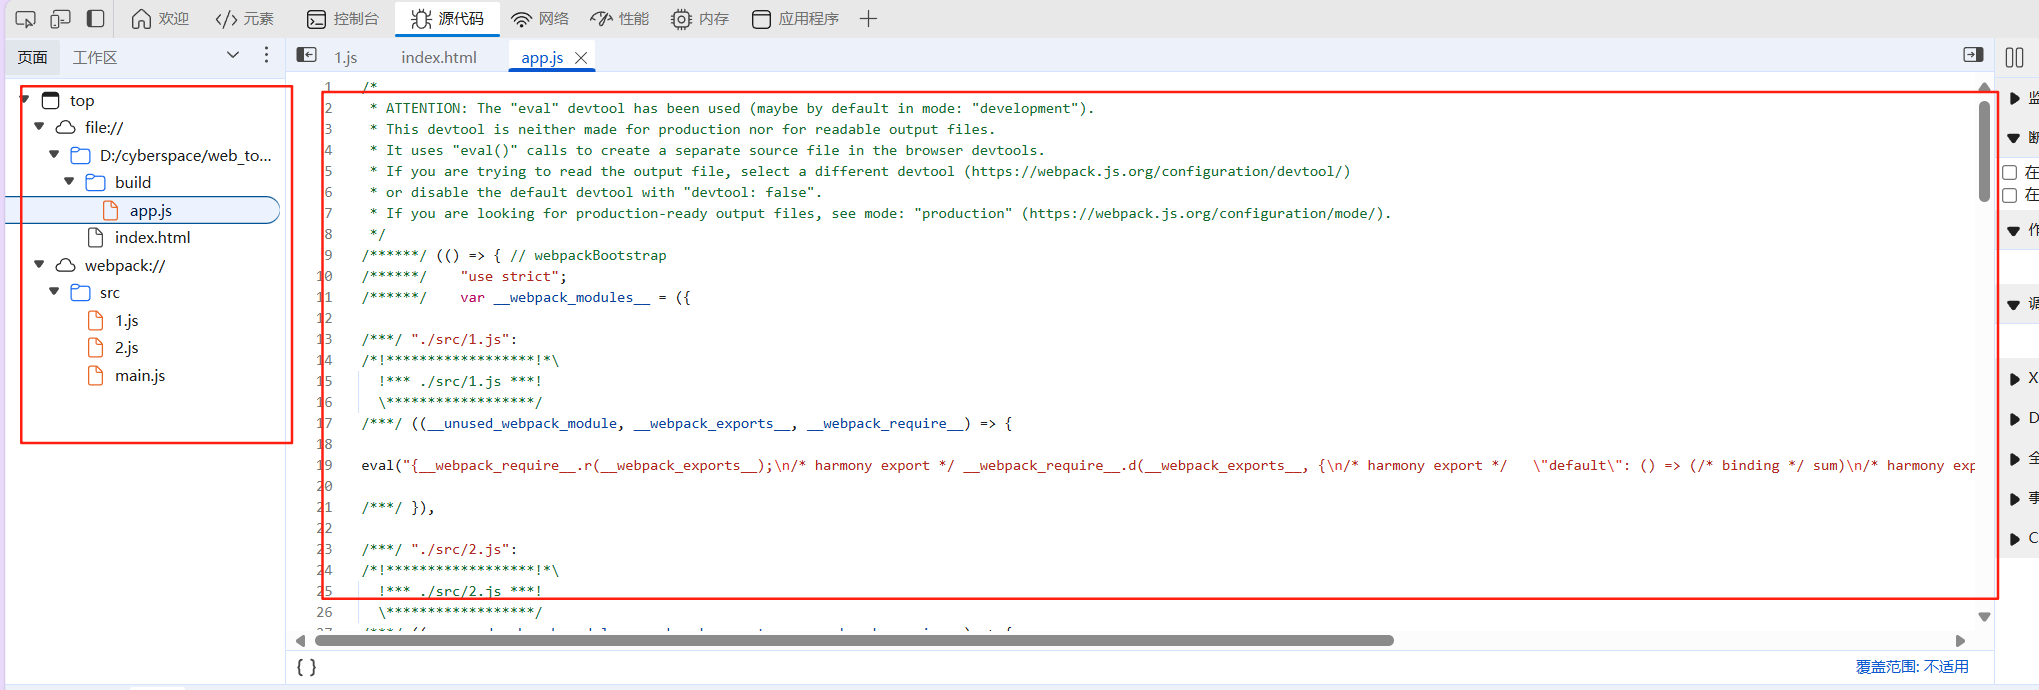Open the 网络 (Network) tab
This screenshot has width=2039, height=690.
click(x=540, y=19)
